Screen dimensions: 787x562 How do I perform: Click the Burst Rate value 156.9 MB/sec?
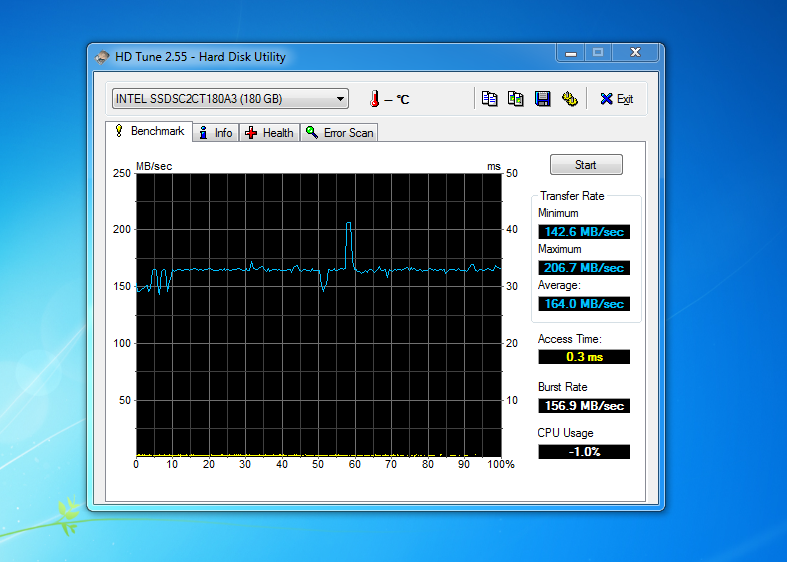coord(584,405)
